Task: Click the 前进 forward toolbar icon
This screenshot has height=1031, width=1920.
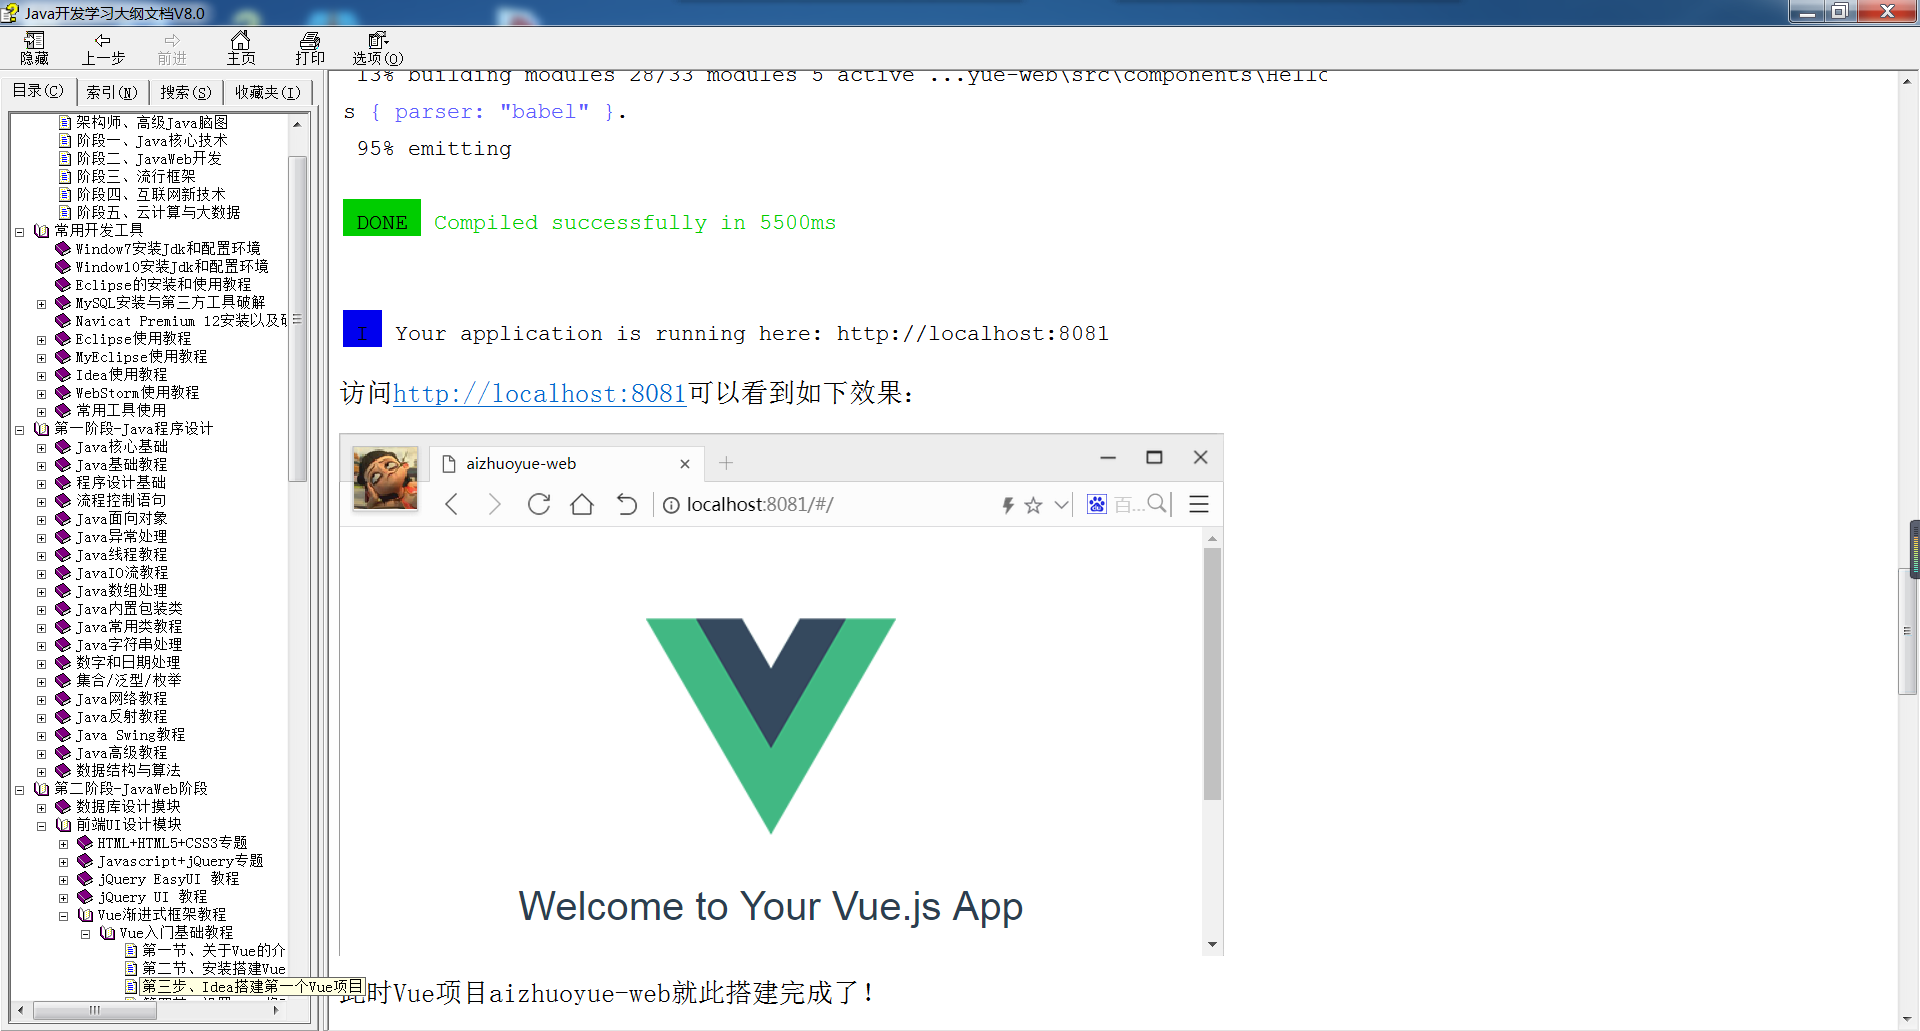Action: [x=172, y=48]
